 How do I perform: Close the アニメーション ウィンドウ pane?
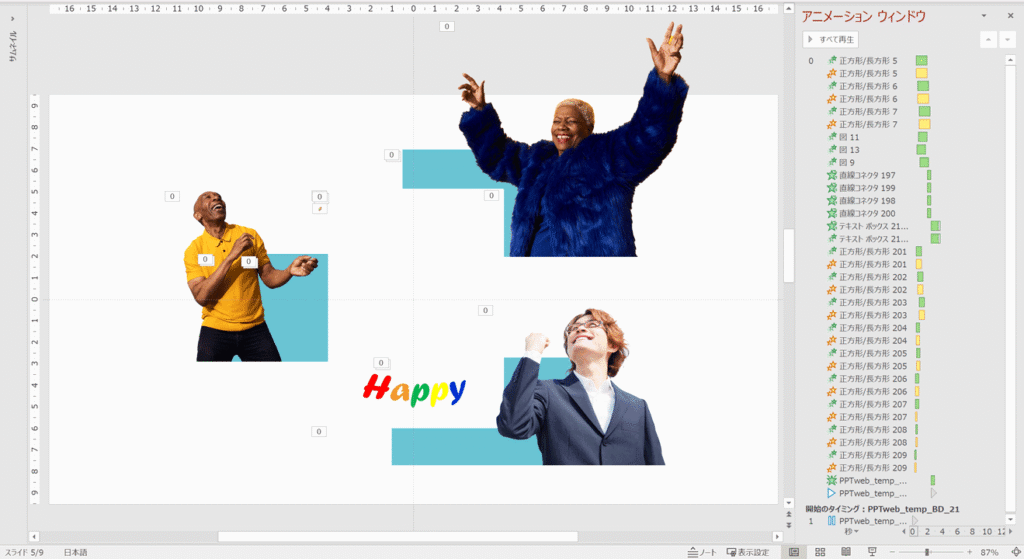tap(1008, 16)
